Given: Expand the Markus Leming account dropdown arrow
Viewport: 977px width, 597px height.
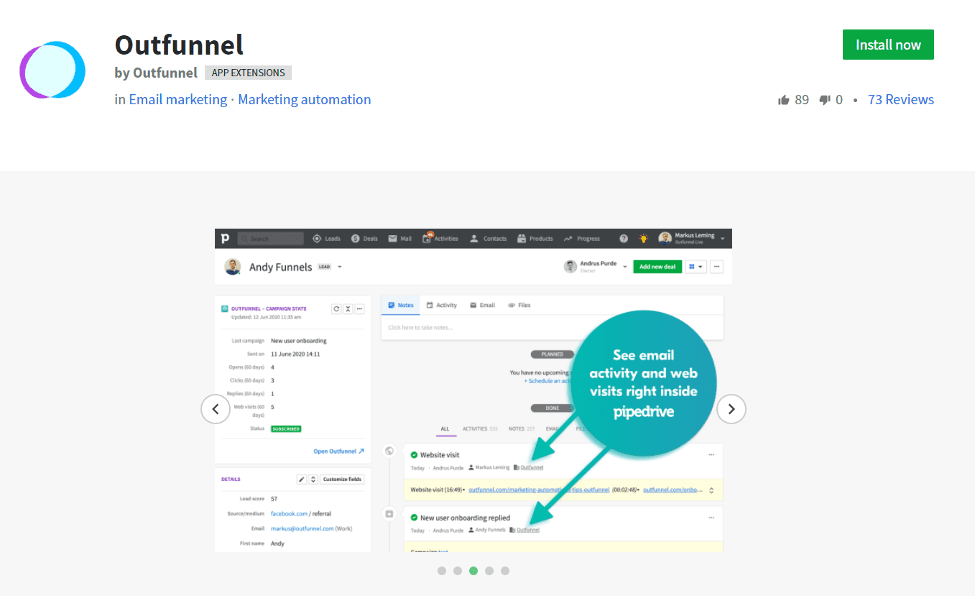Looking at the screenshot, I should 723,239.
